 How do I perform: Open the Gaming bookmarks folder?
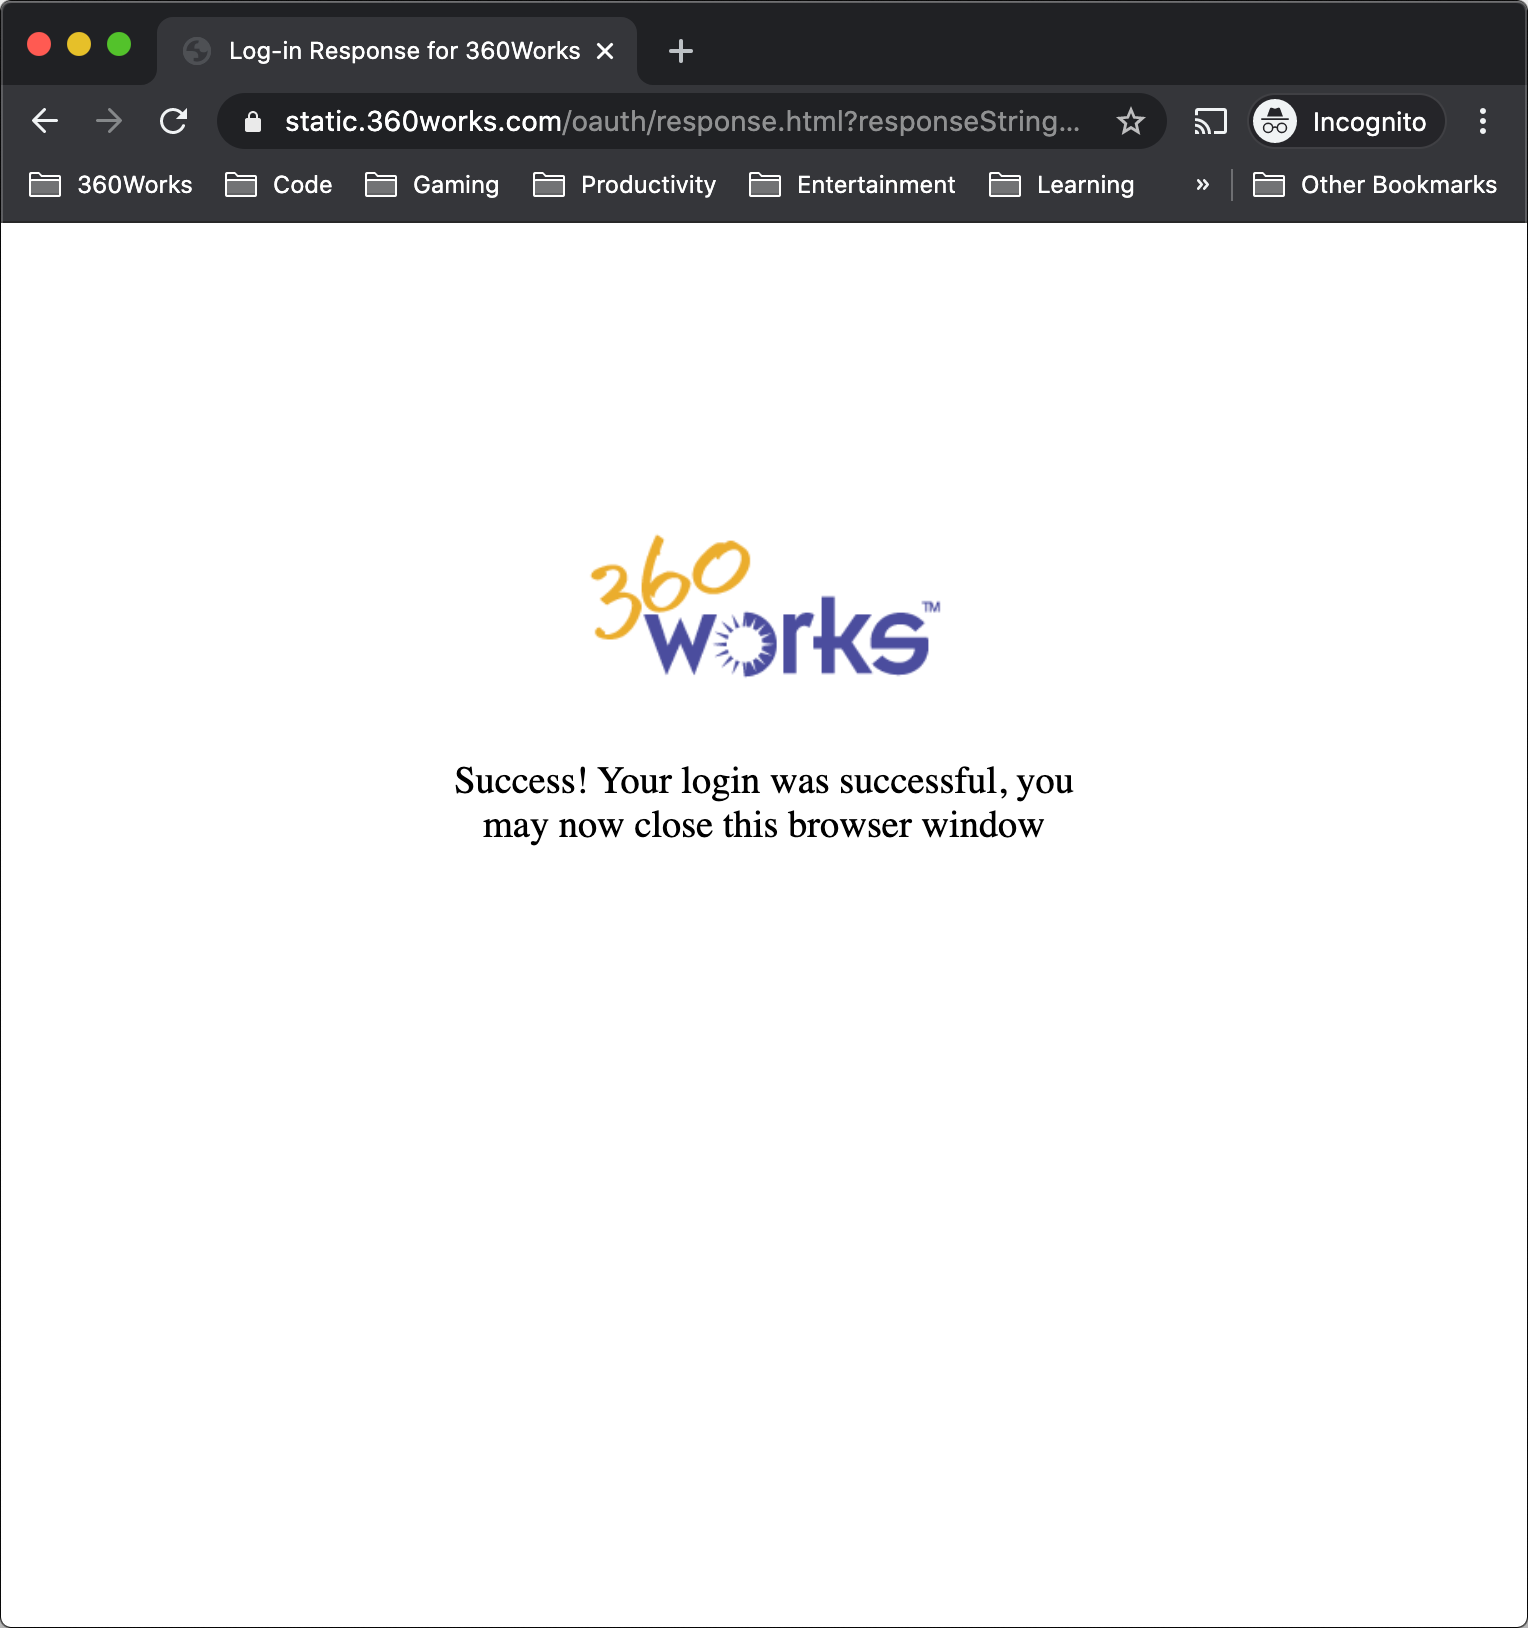tap(432, 185)
